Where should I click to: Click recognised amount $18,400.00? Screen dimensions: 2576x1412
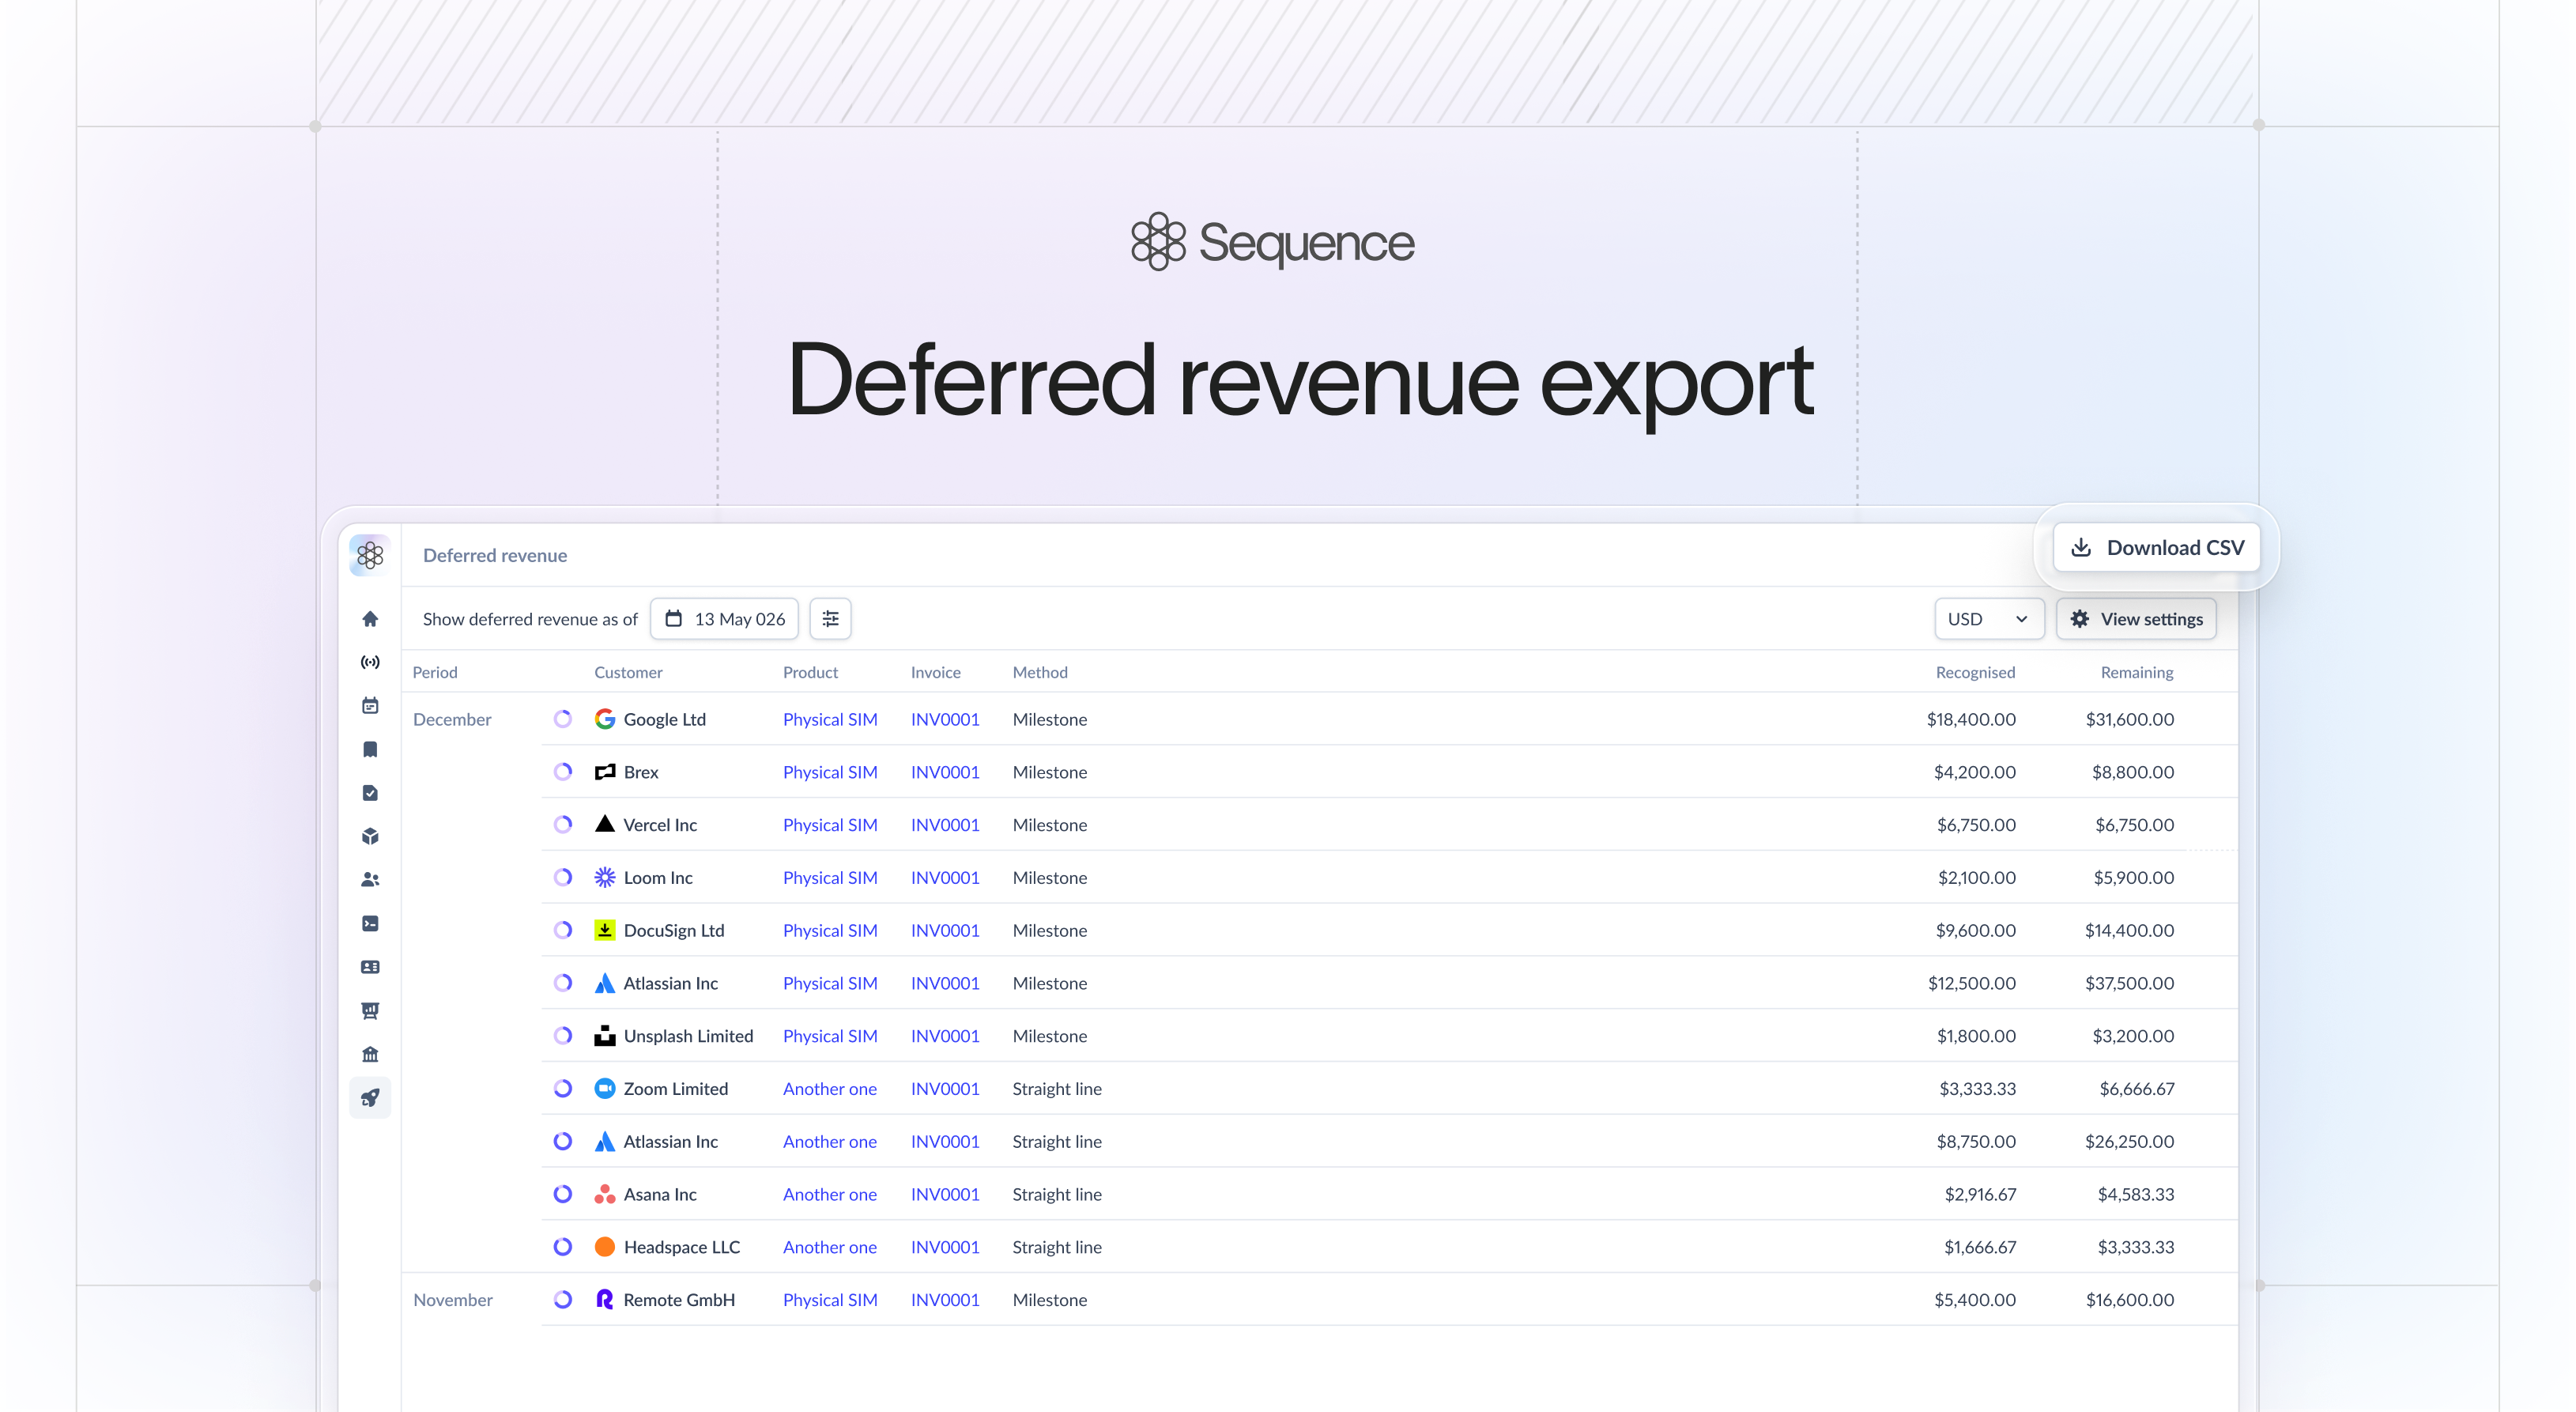pos(1971,719)
